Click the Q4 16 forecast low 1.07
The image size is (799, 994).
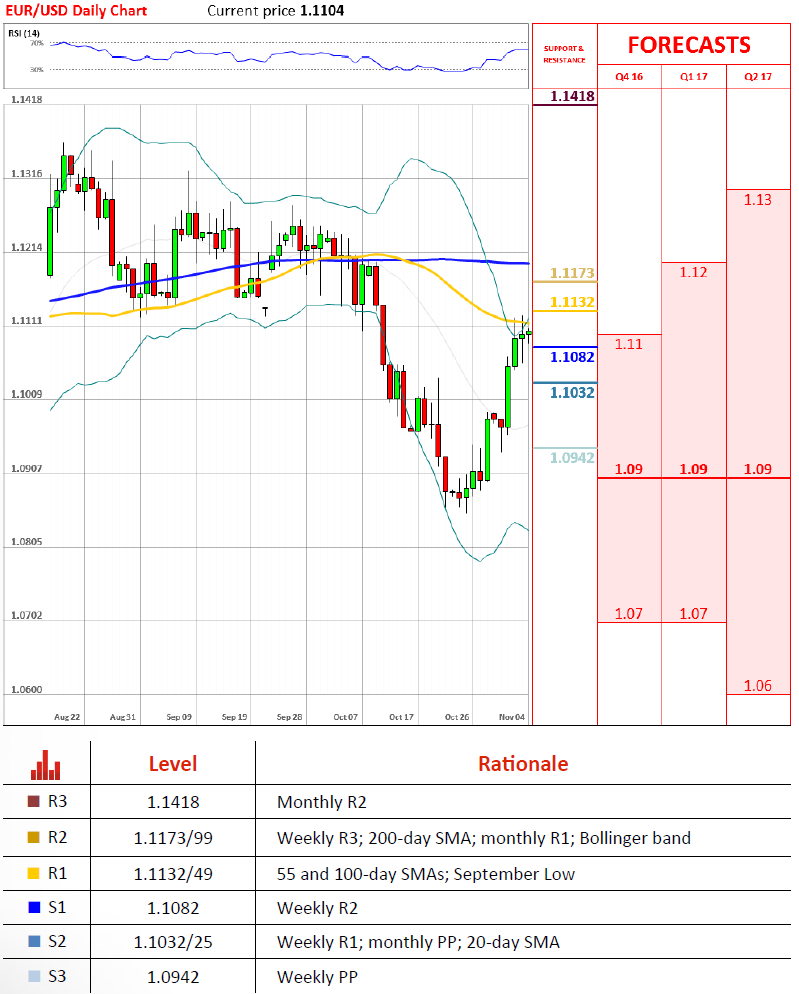click(x=628, y=614)
